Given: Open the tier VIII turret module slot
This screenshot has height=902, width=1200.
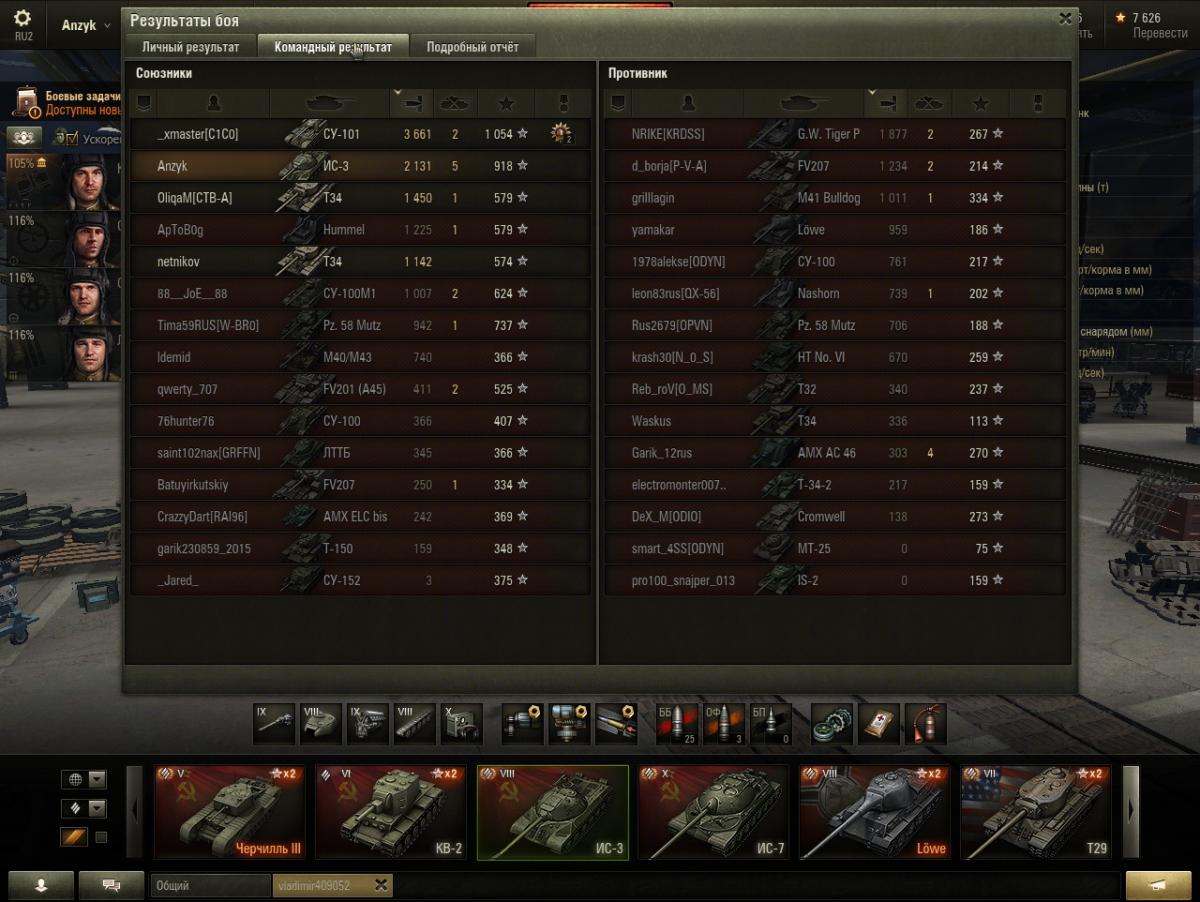Looking at the screenshot, I should coord(321,724).
